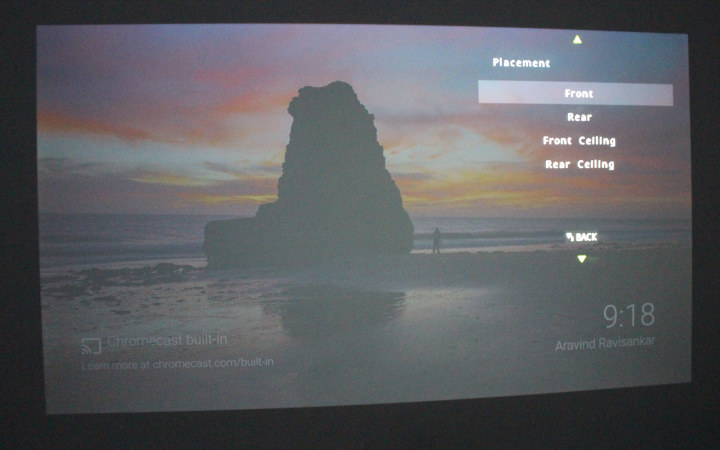Select the Rear placement option
Screen dimensions: 720x450
point(579,117)
